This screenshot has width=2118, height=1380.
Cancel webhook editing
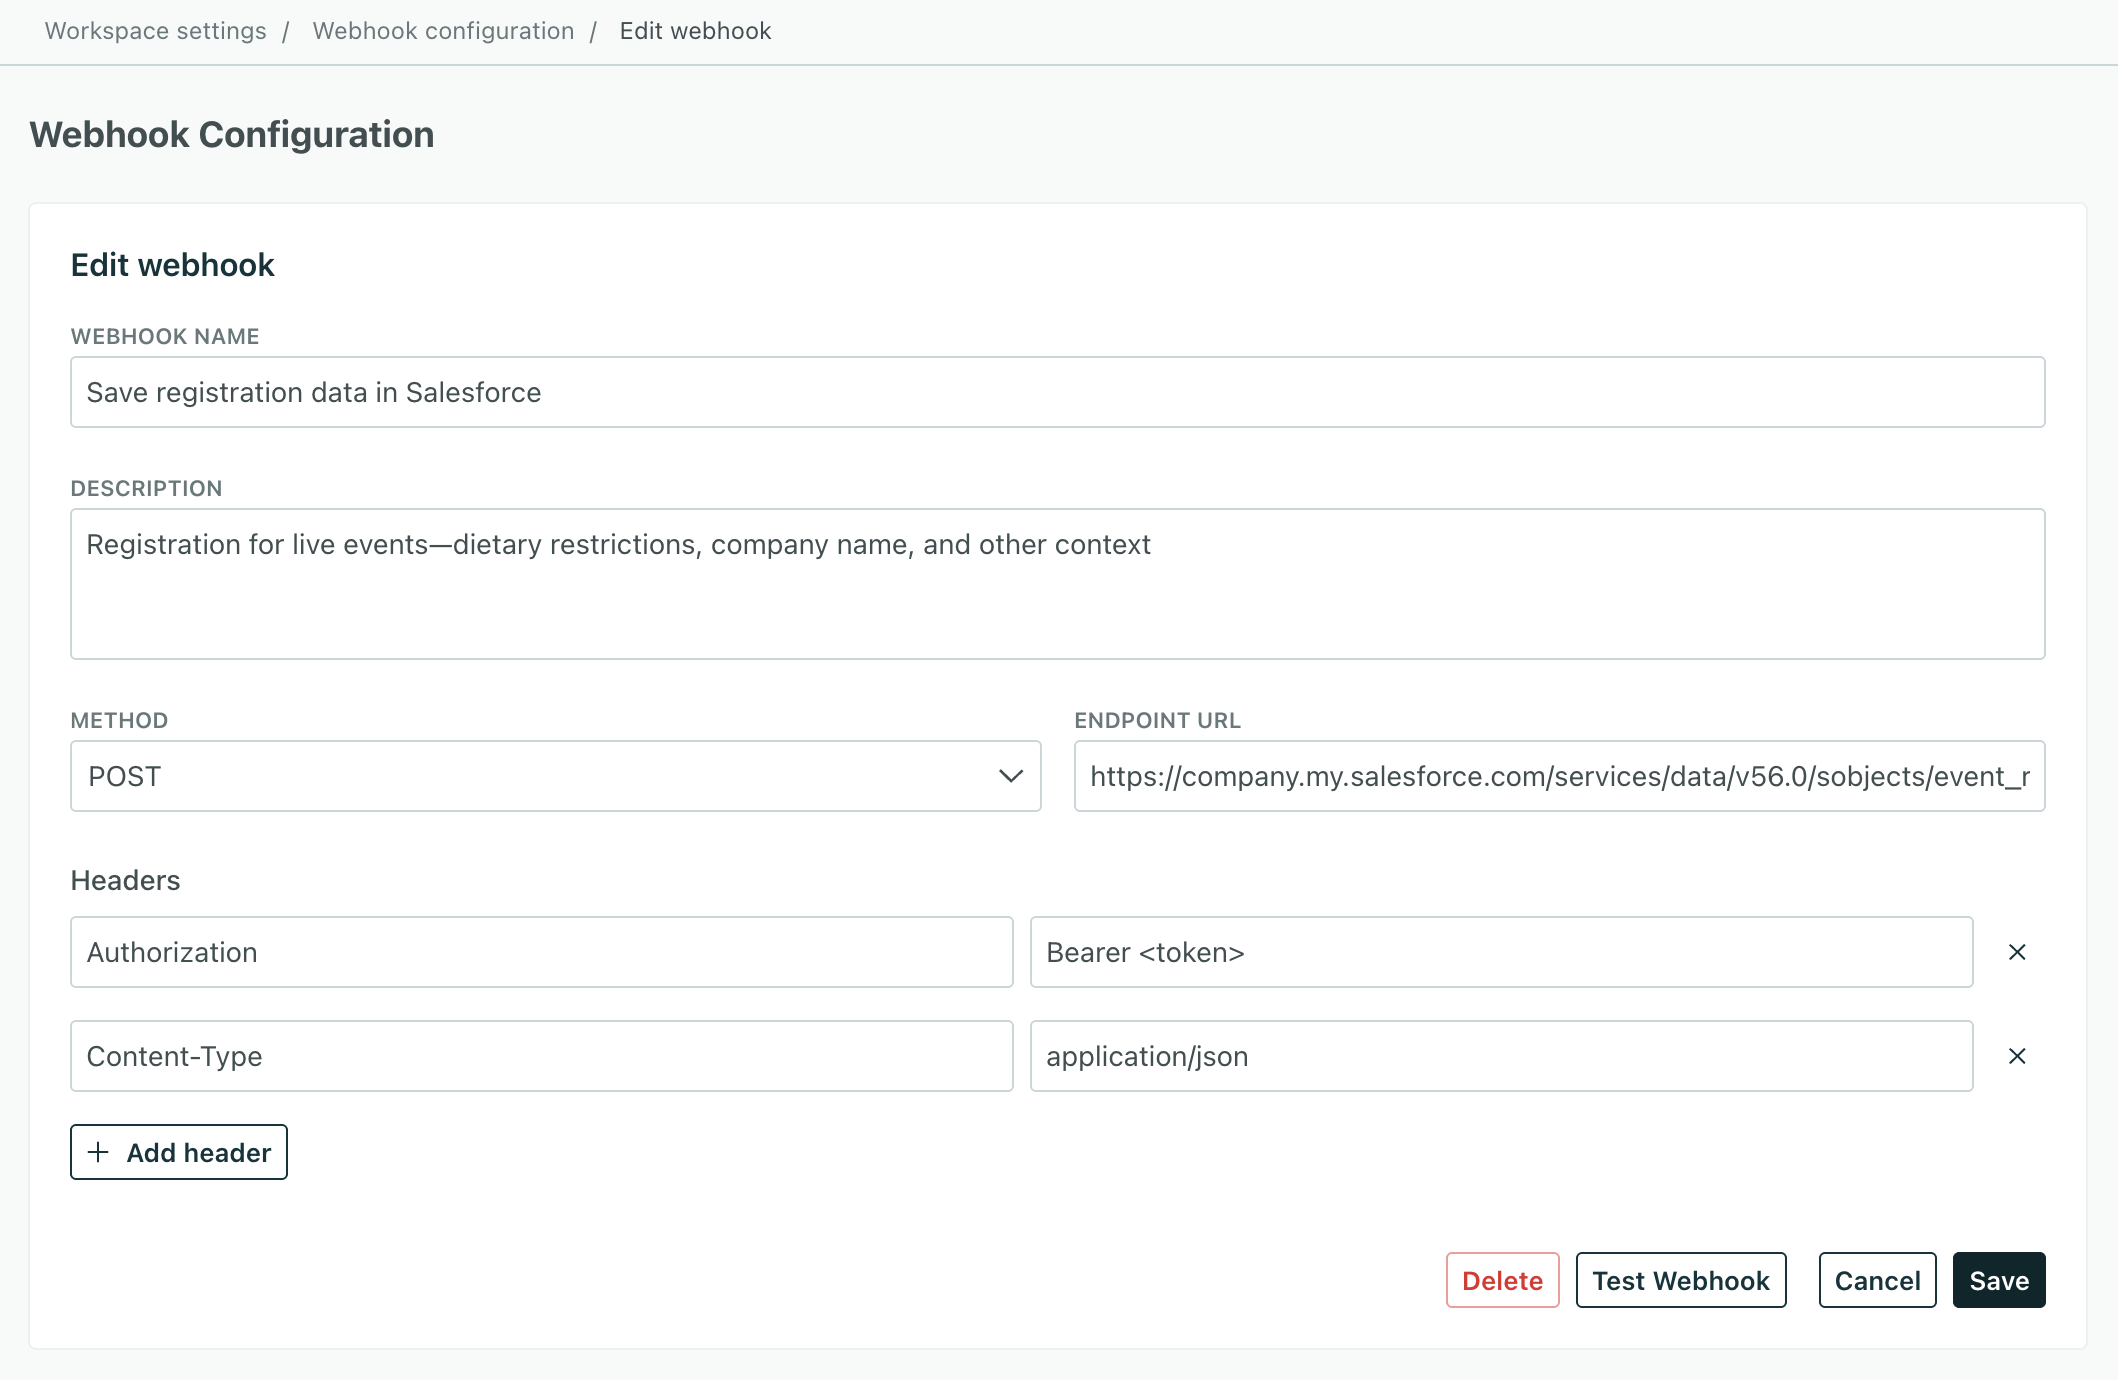pos(1877,1280)
